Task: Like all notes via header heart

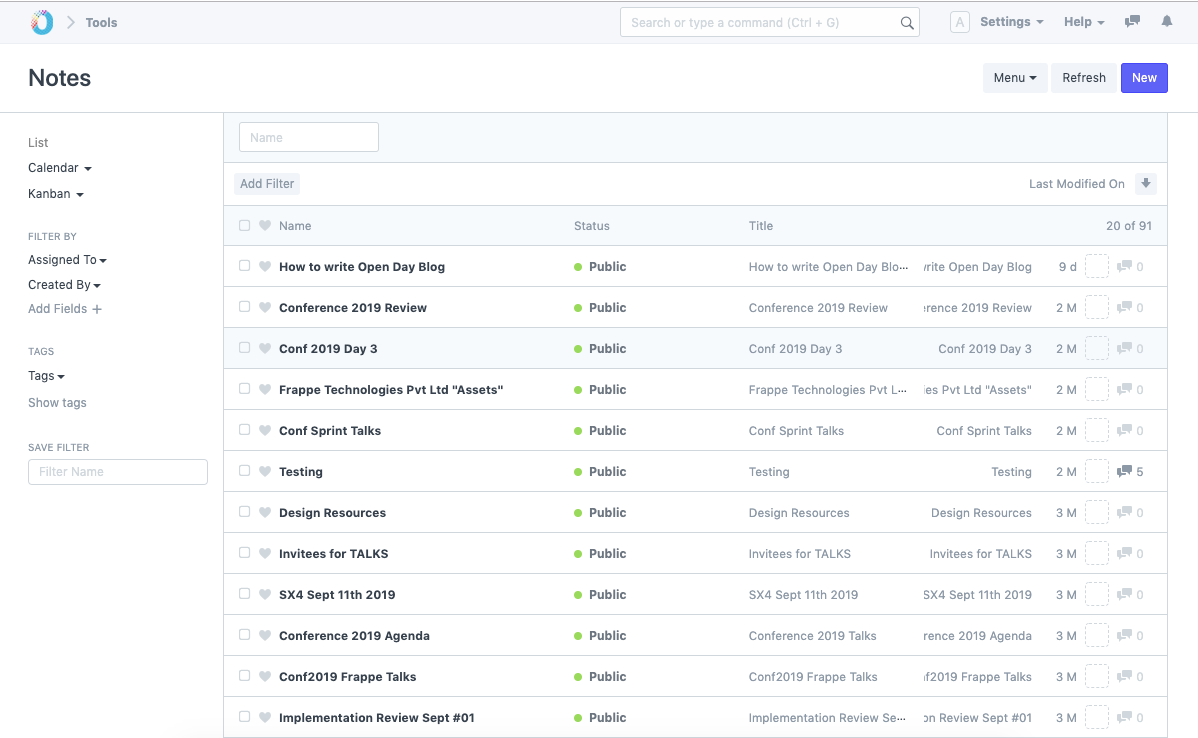Action: point(265,225)
